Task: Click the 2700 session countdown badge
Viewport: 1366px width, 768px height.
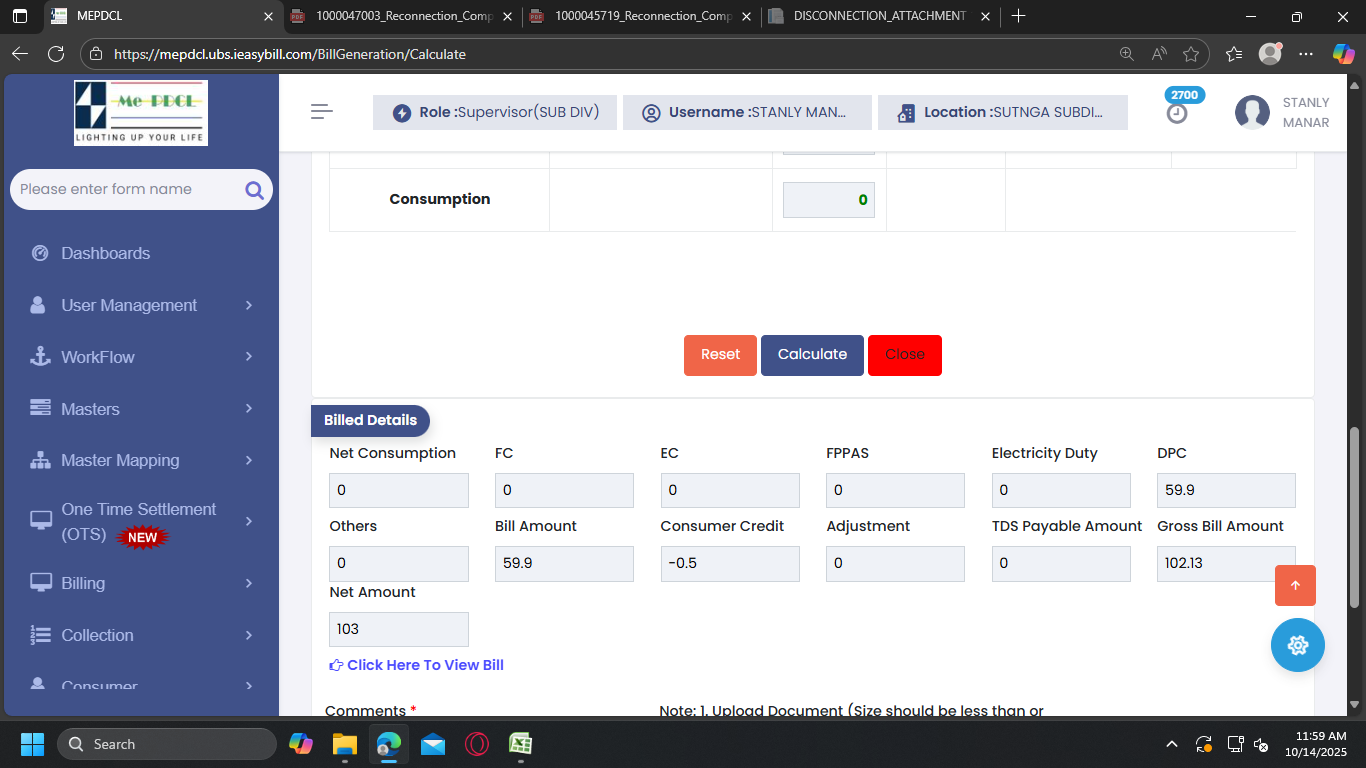Action: [1184, 94]
